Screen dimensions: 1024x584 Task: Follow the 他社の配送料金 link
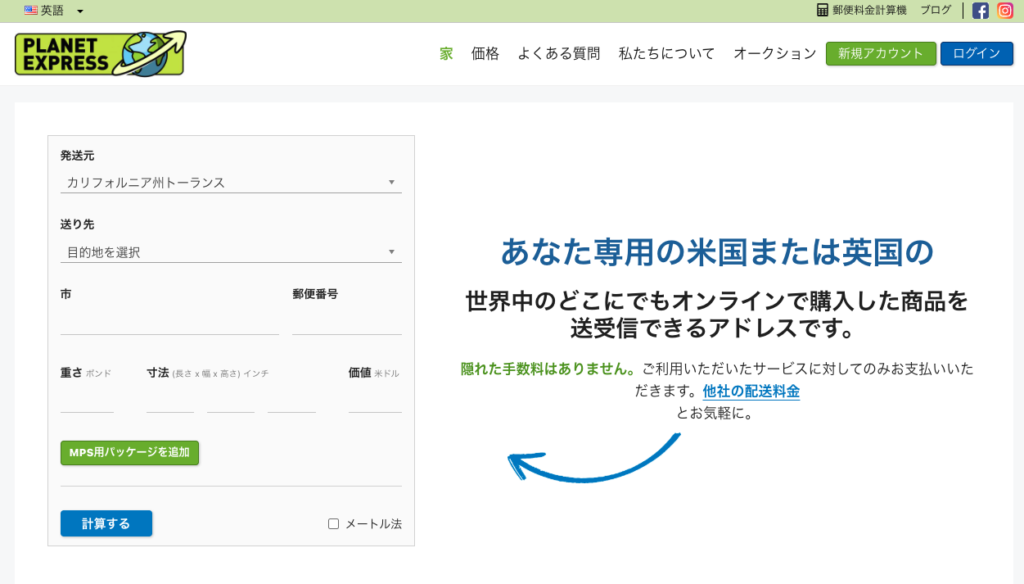[751, 391]
